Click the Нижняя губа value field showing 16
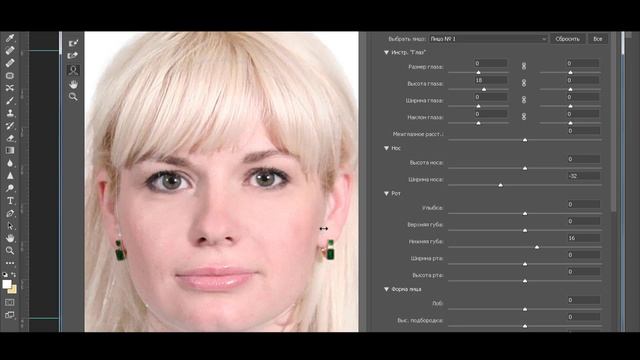This screenshot has width=640, height=360. (x=583, y=238)
